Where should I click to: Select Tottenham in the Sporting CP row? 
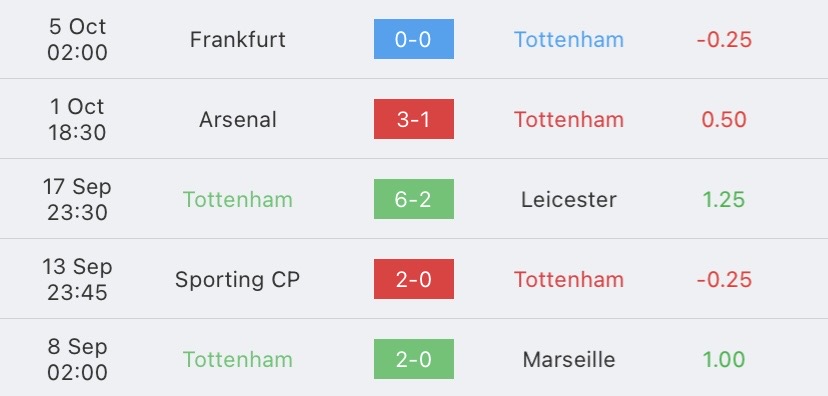(569, 280)
